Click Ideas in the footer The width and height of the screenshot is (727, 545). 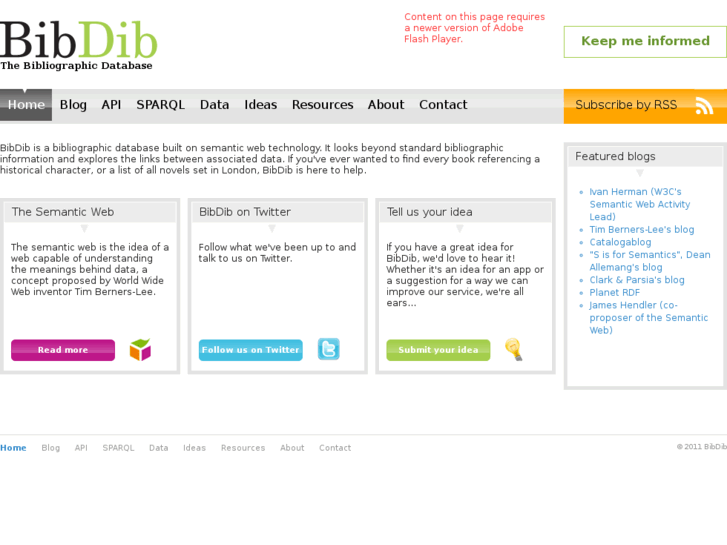click(194, 448)
